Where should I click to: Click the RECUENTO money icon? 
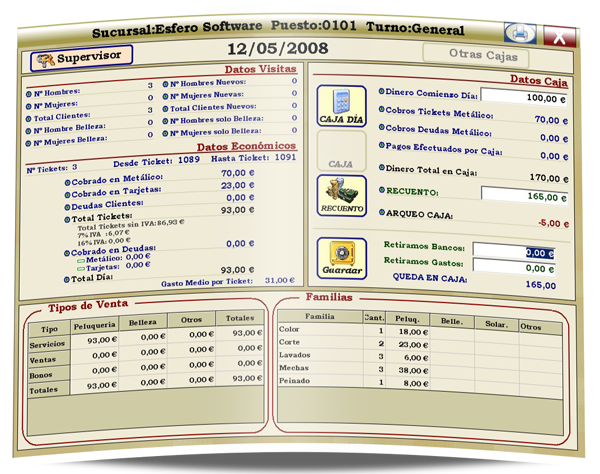pos(341,195)
